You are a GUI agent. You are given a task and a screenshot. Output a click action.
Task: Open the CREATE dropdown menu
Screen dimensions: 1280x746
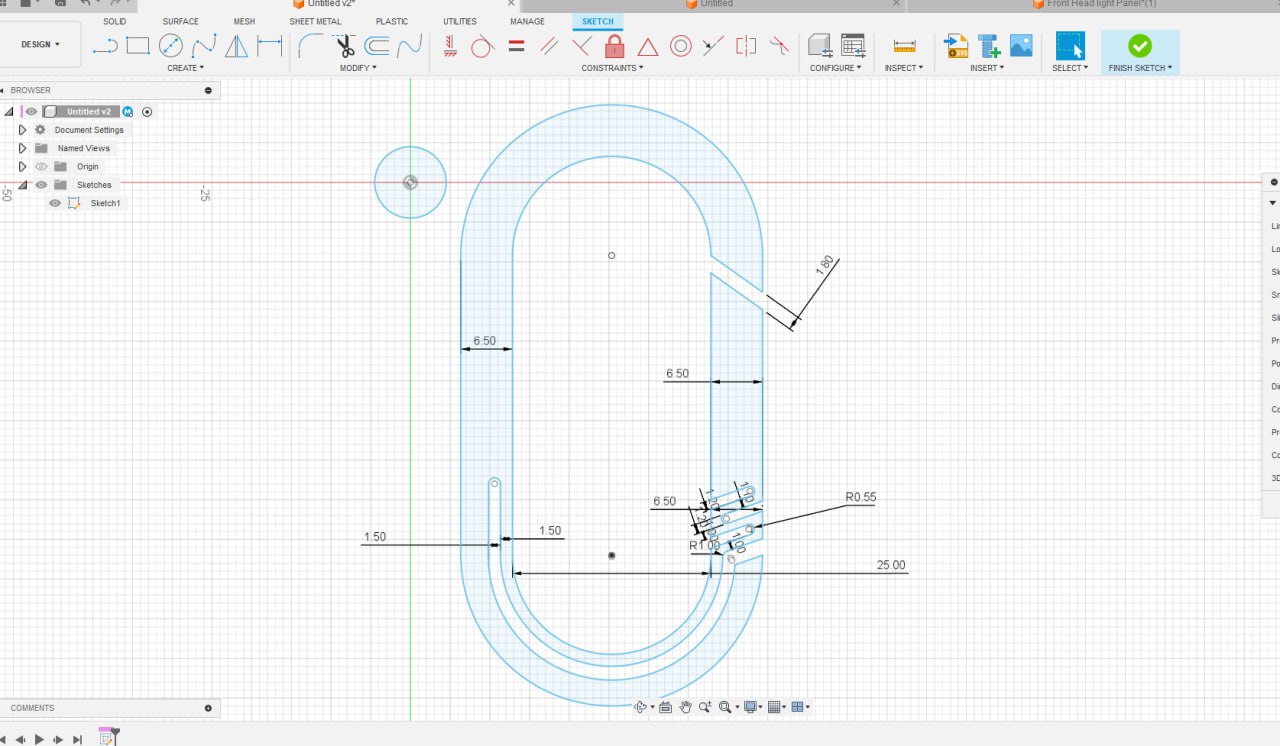pos(185,68)
